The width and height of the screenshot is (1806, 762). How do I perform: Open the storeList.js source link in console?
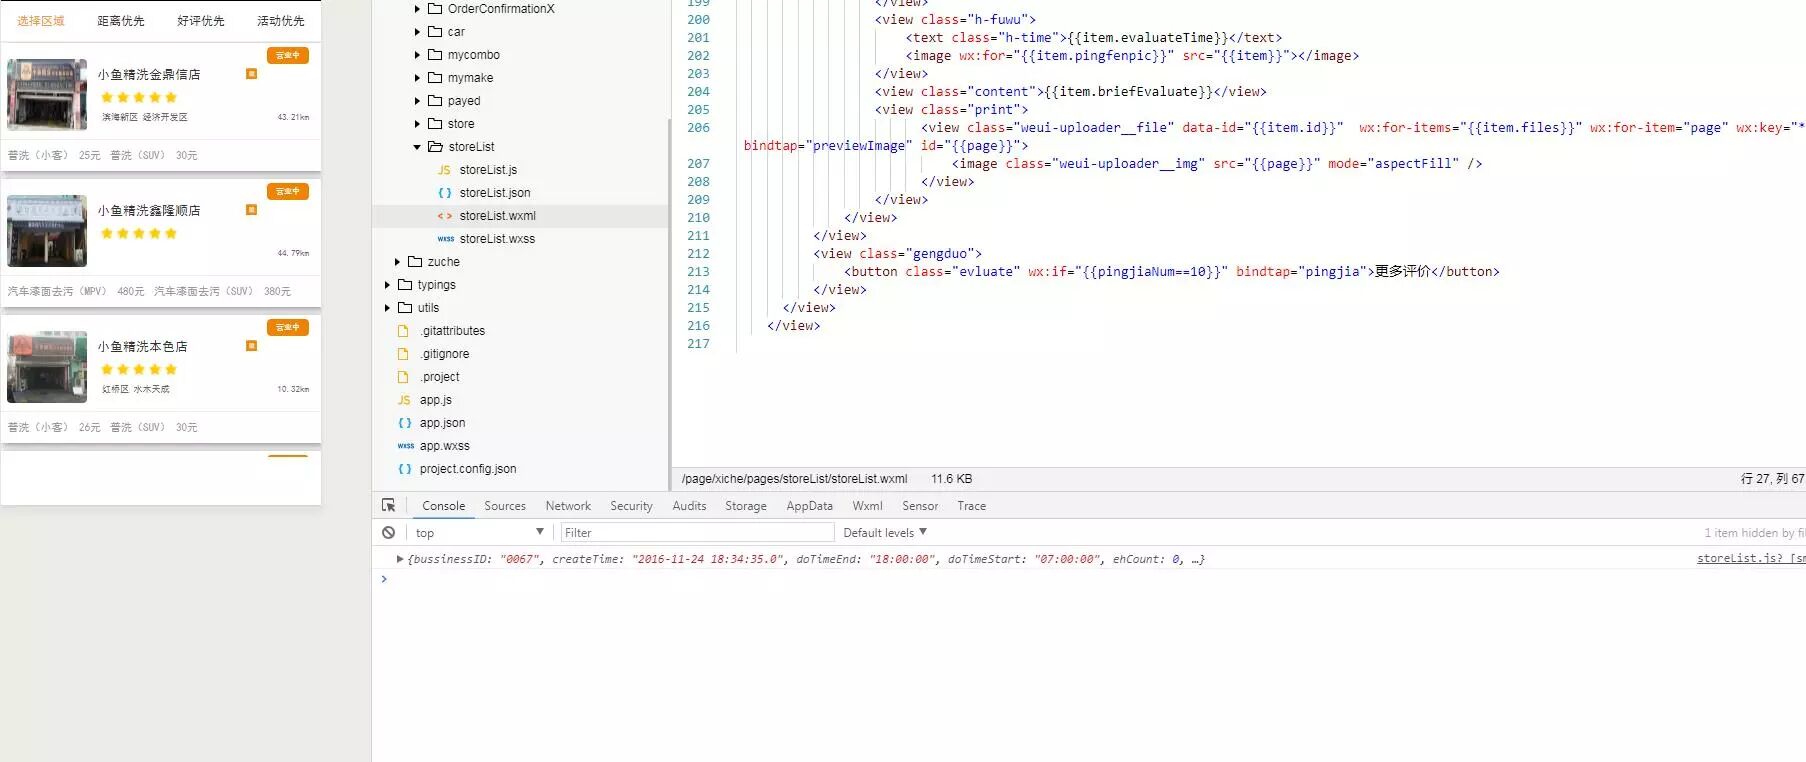pyautogui.click(x=1751, y=558)
